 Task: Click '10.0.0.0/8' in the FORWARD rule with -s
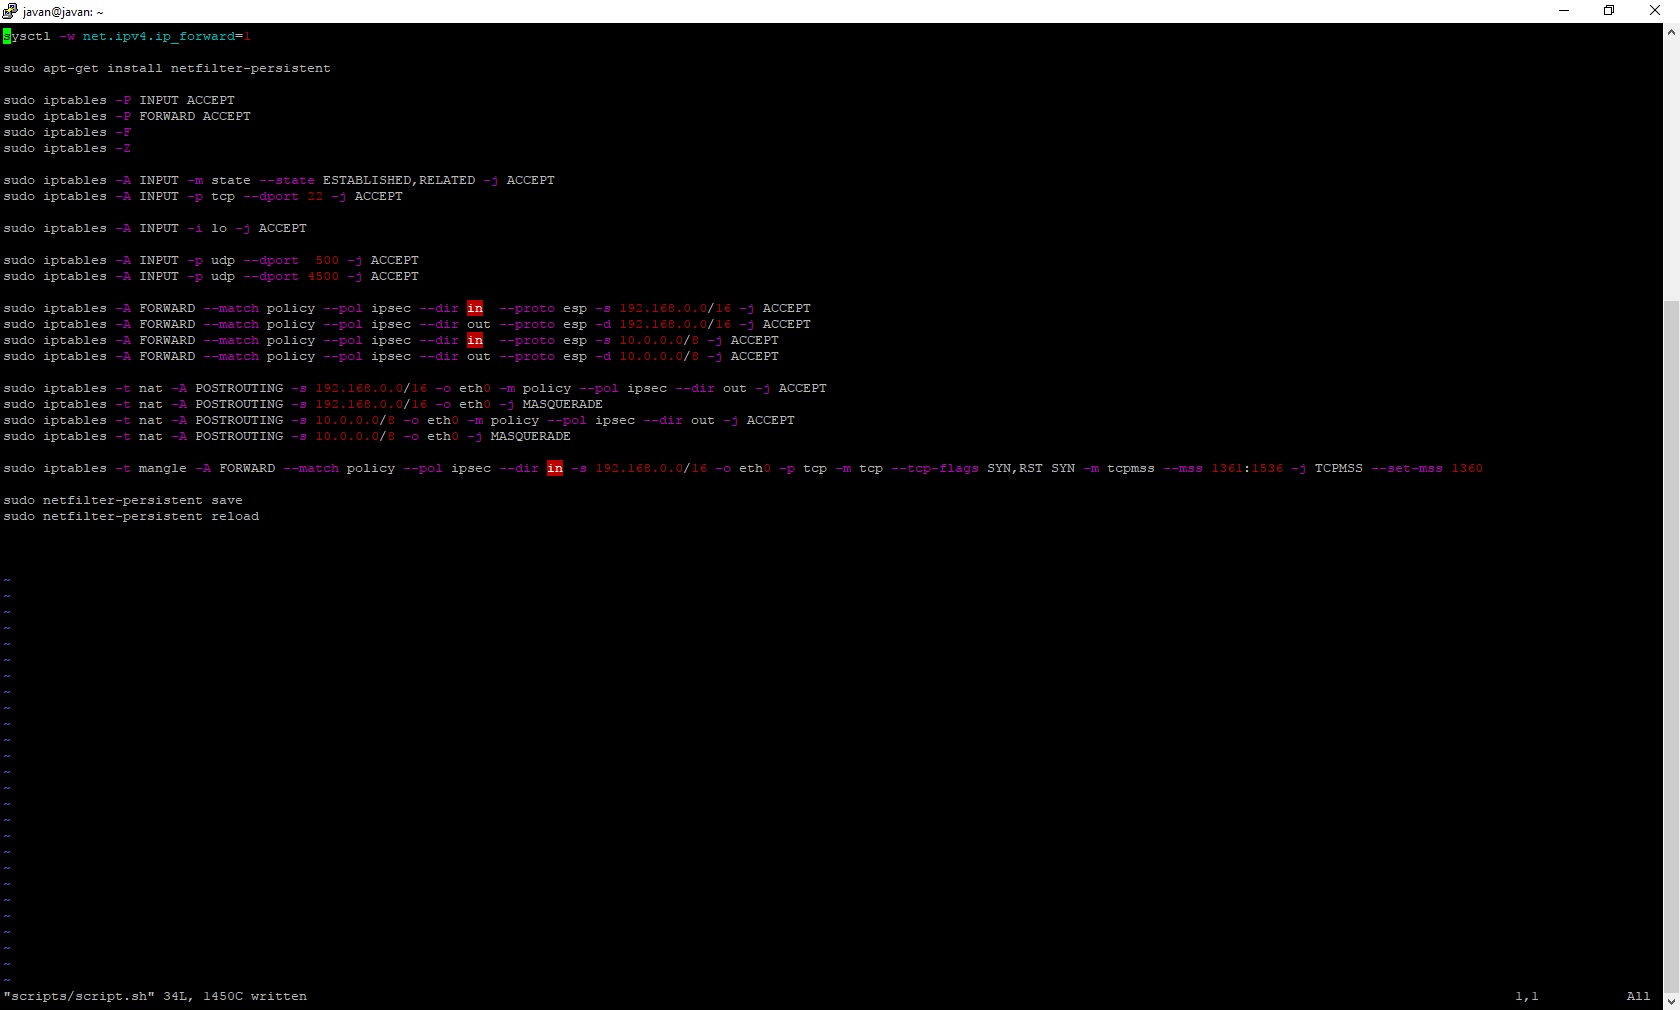point(659,340)
